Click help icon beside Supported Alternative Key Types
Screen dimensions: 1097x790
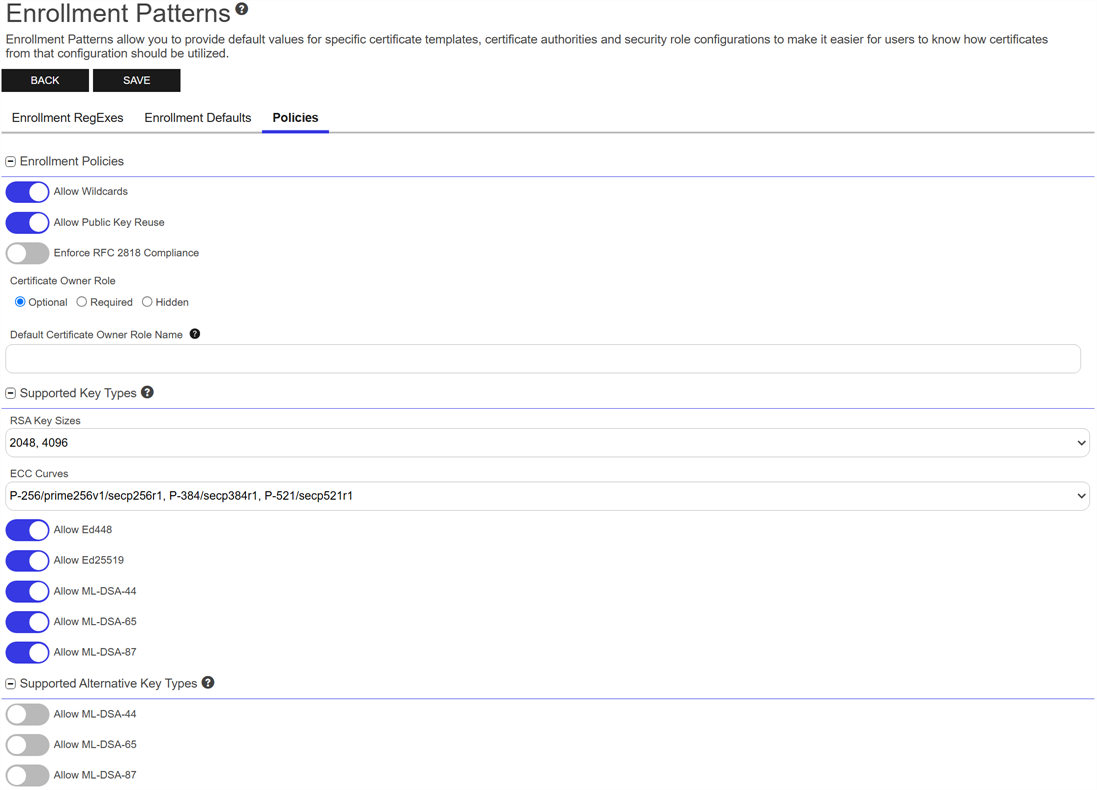click(x=208, y=682)
